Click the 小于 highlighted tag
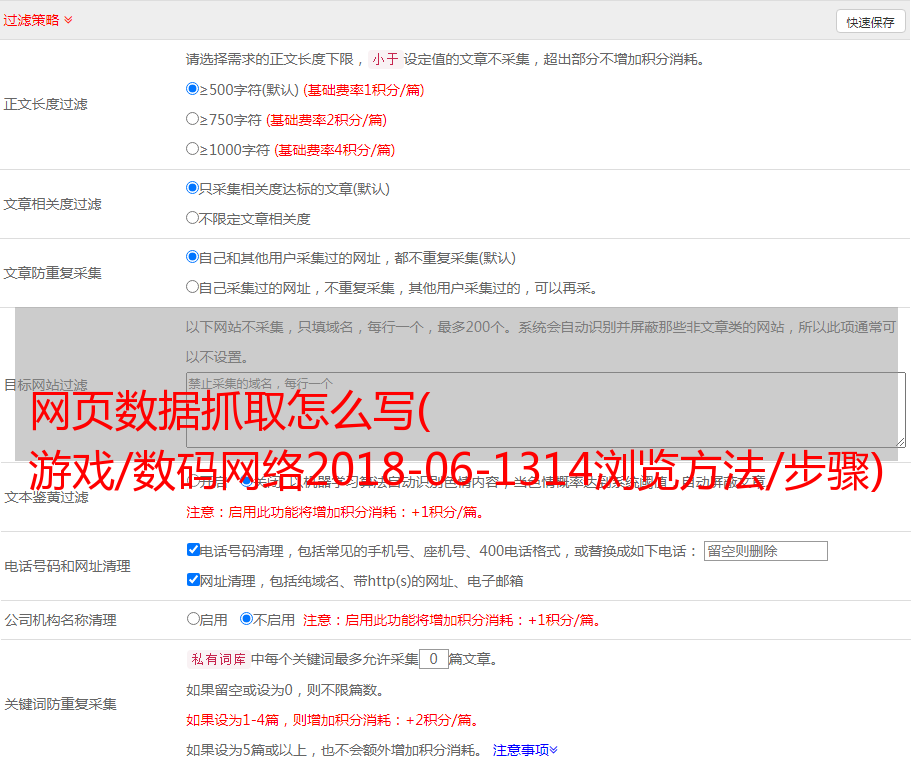Screen dimensions: 912x768 tap(385, 59)
